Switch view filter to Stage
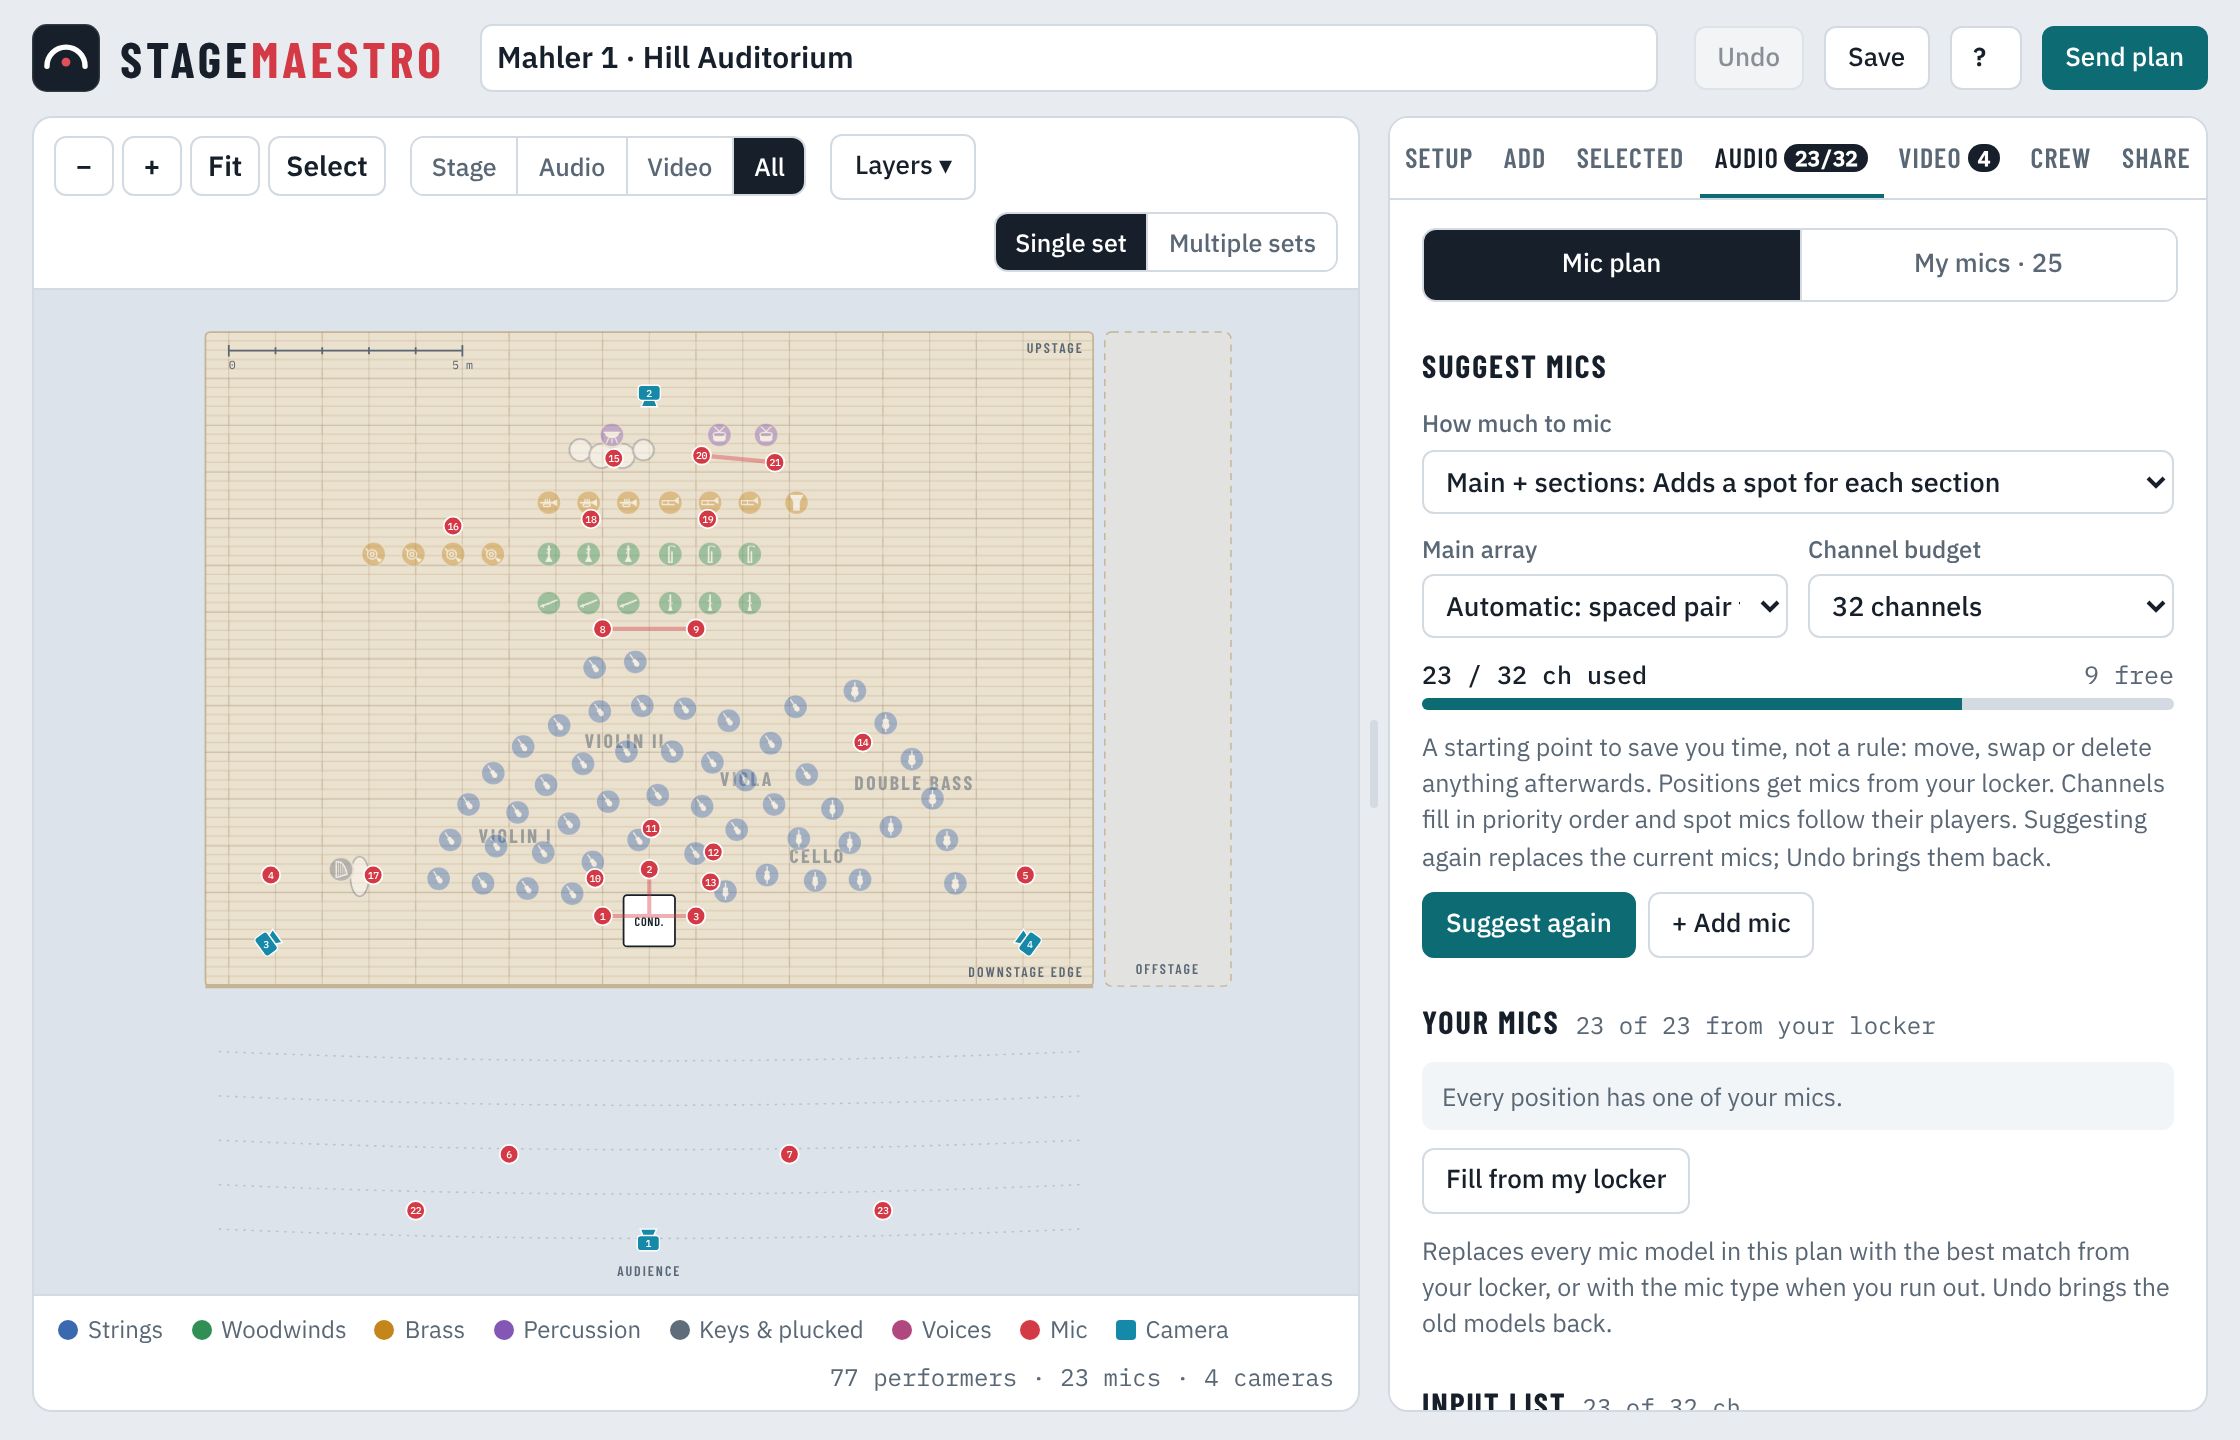The width and height of the screenshot is (2240, 1440). pyautogui.click(x=464, y=167)
